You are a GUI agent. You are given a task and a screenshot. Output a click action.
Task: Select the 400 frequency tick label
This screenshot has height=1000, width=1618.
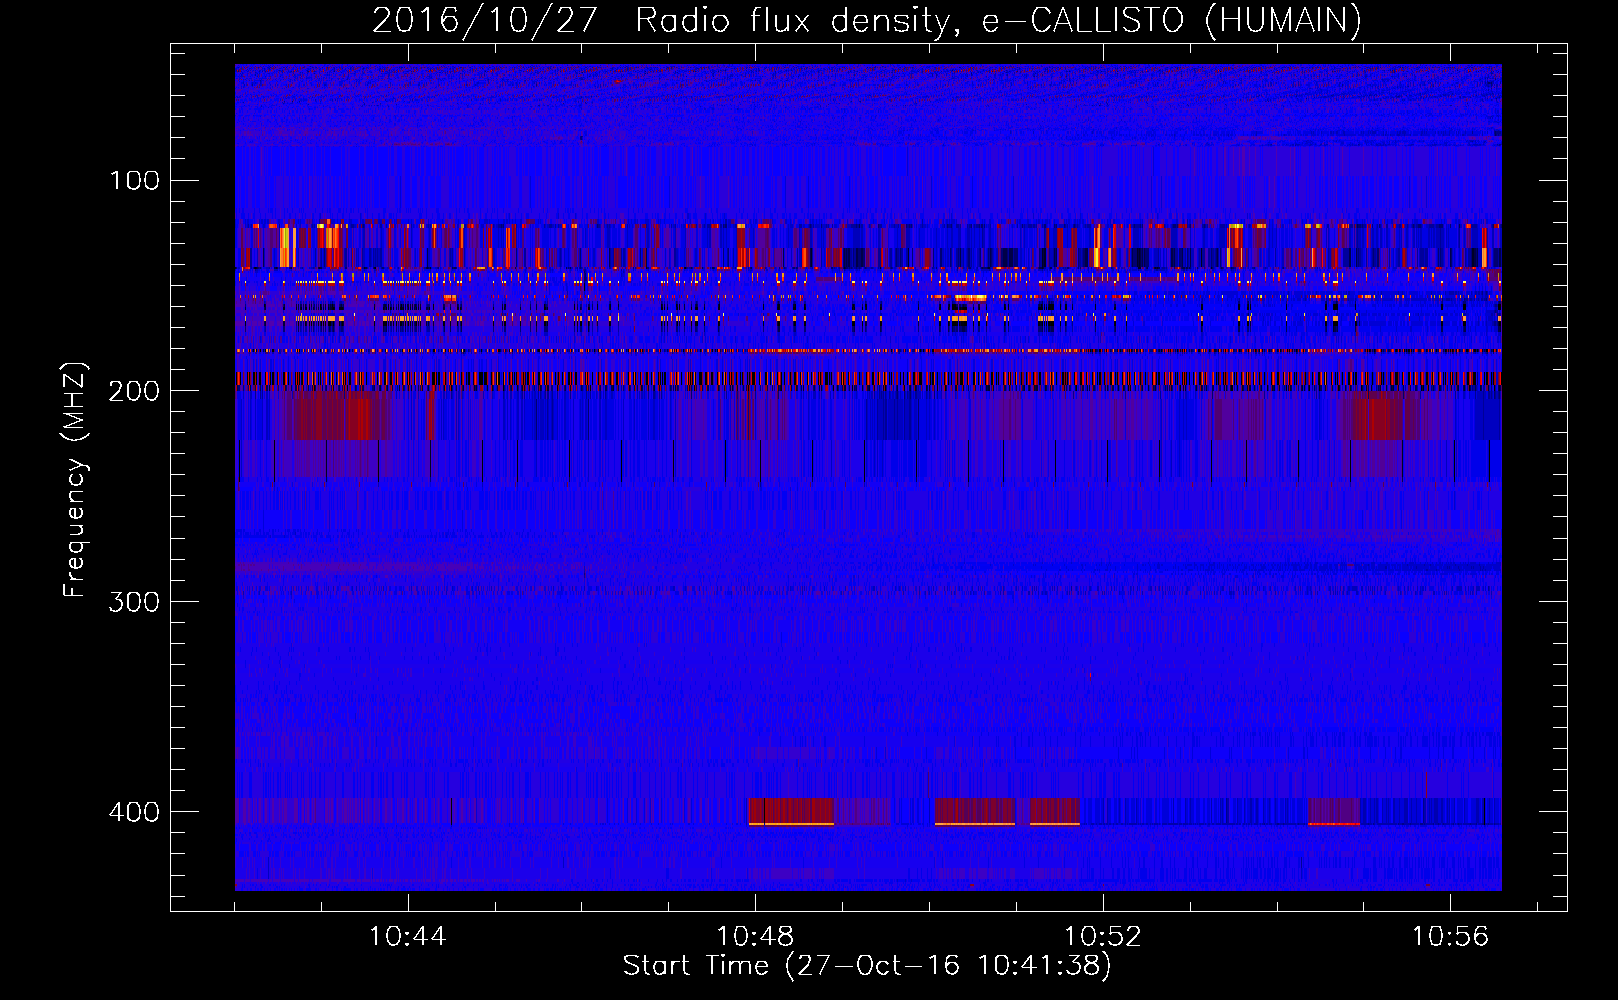click(134, 812)
